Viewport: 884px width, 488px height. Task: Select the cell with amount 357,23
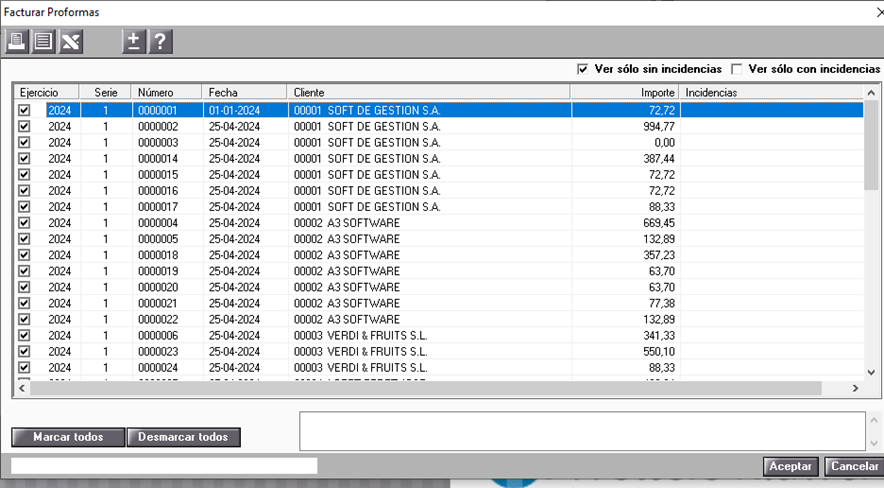pyautogui.click(x=625, y=255)
